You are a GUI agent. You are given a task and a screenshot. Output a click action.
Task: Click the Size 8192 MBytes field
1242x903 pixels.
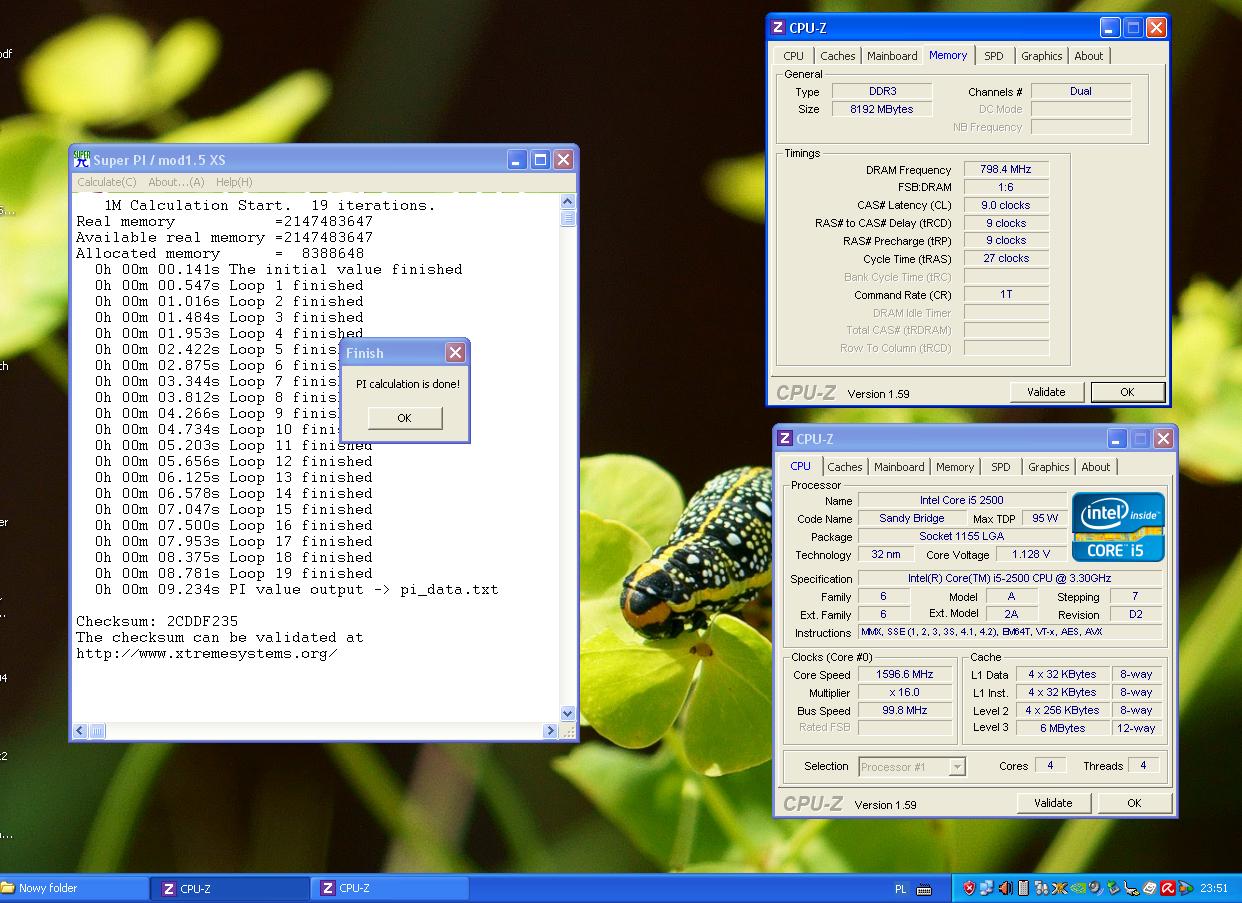(882, 109)
